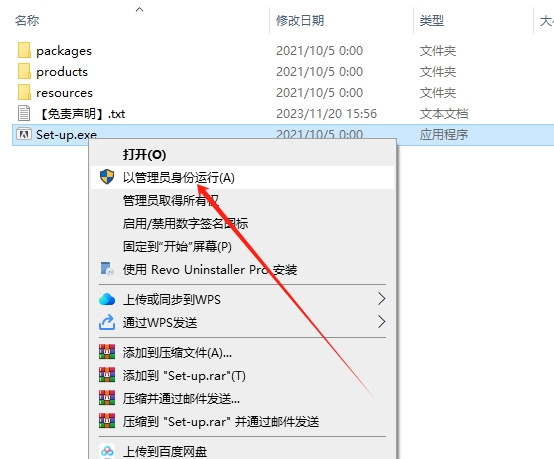Click the Revo Uninstaller Pro icon

(x=107, y=269)
